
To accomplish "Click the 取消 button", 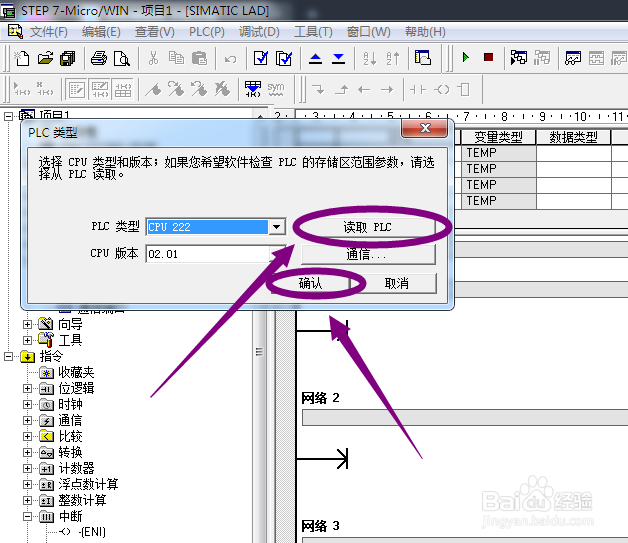I will (397, 283).
